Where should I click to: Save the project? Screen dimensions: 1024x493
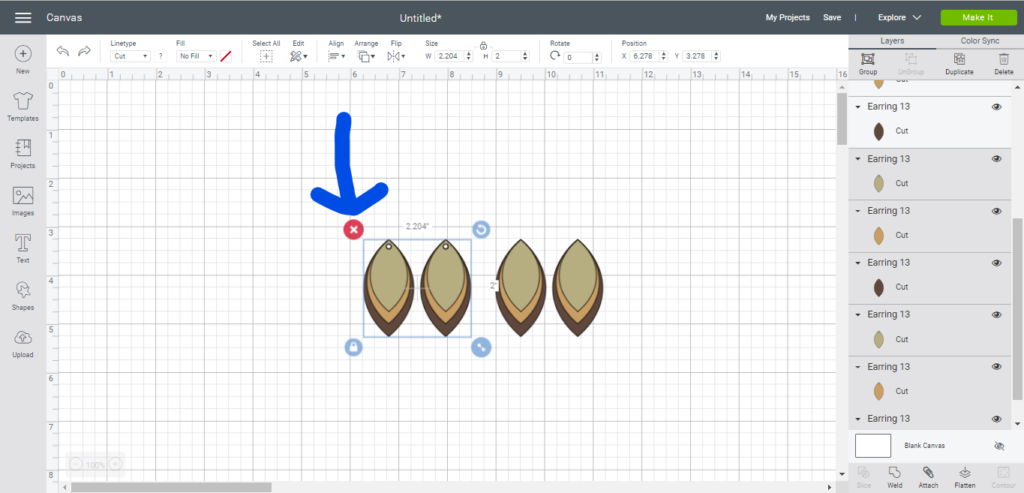tap(832, 18)
